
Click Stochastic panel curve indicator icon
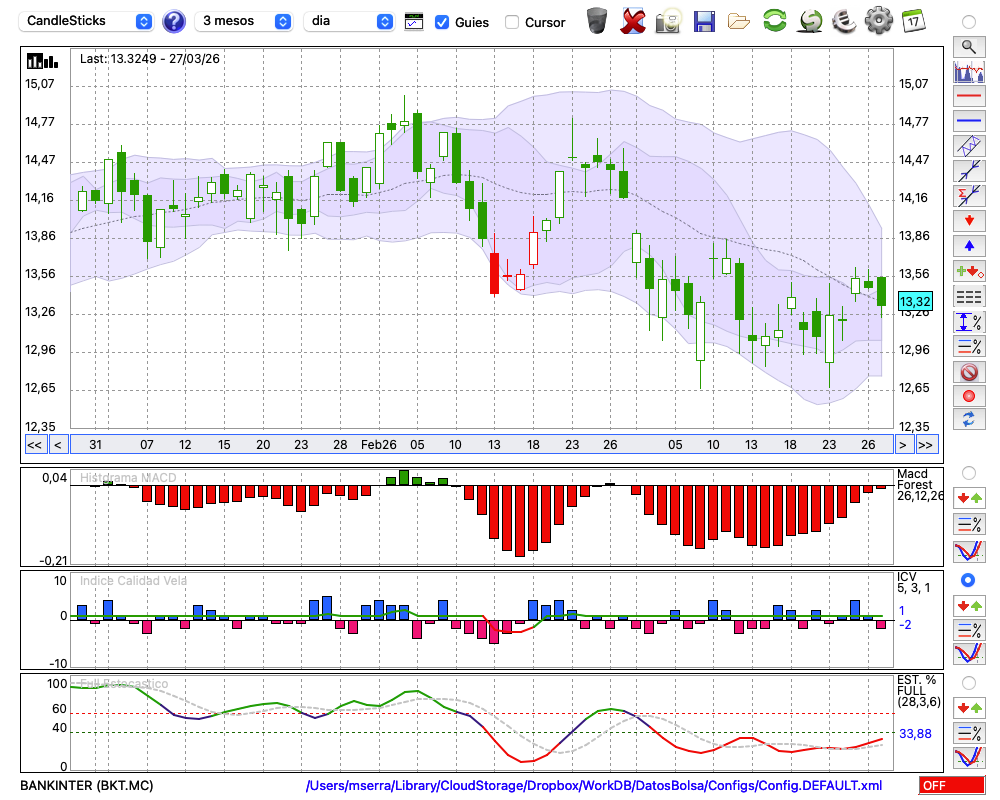coord(969,757)
